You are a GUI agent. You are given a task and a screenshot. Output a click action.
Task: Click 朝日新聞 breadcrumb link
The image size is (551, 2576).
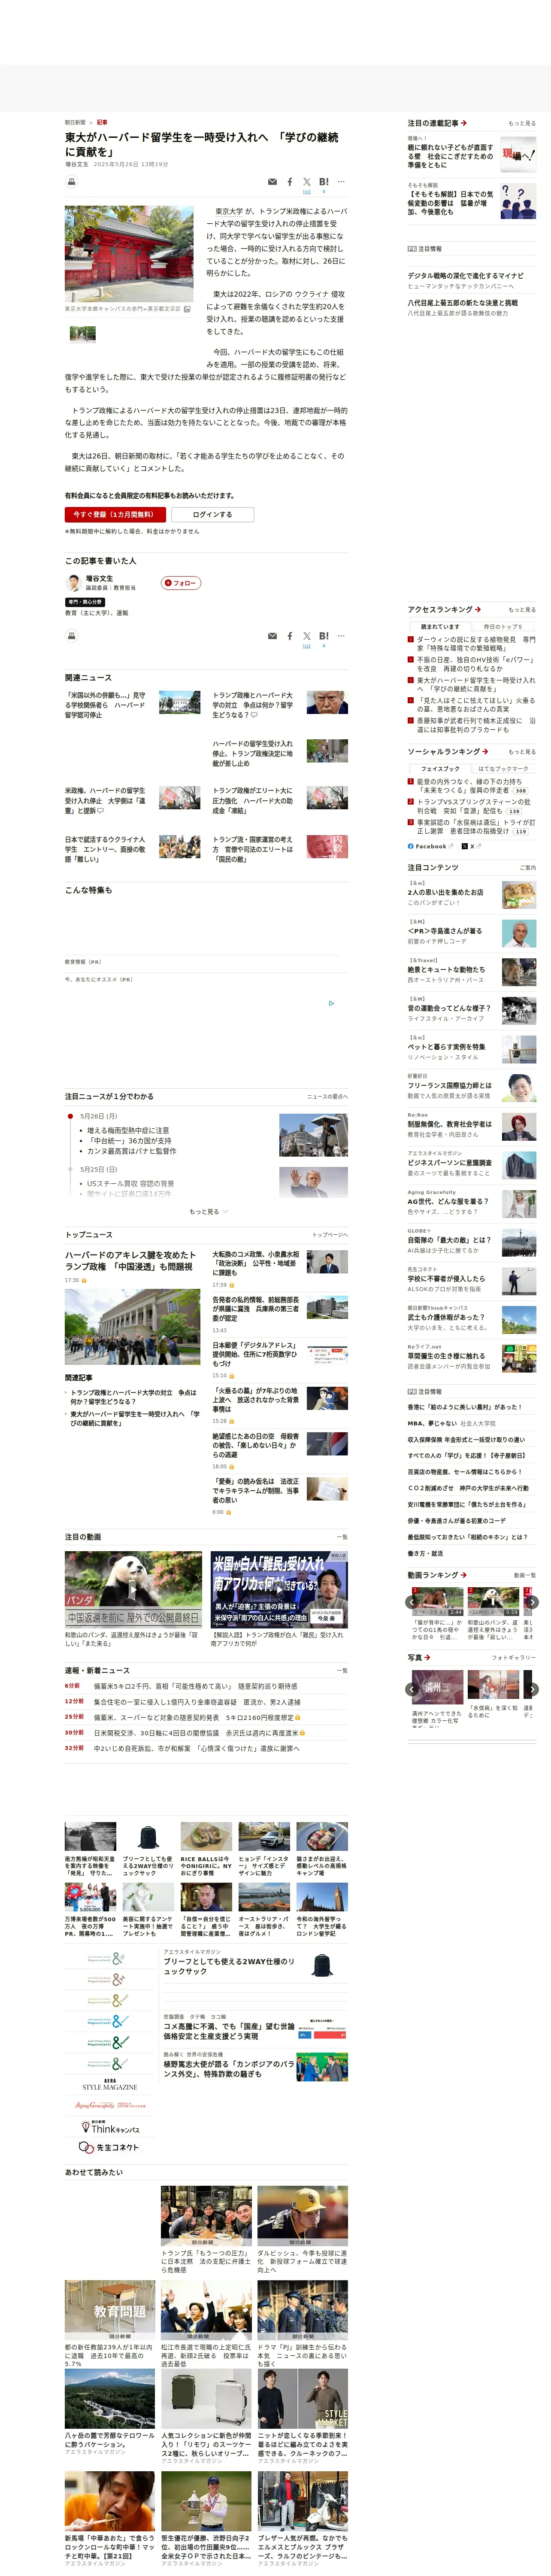click(75, 122)
